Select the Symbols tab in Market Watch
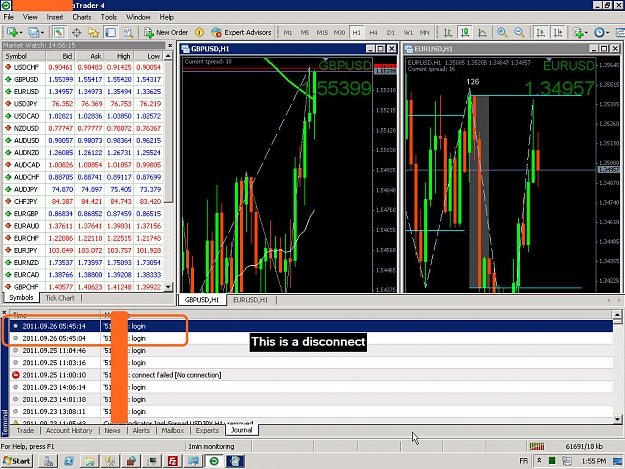 point(21,298)
